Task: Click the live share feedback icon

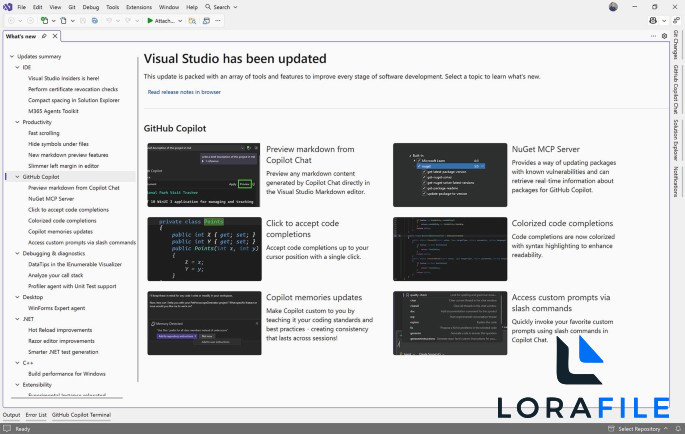Action: click(676, 21)
